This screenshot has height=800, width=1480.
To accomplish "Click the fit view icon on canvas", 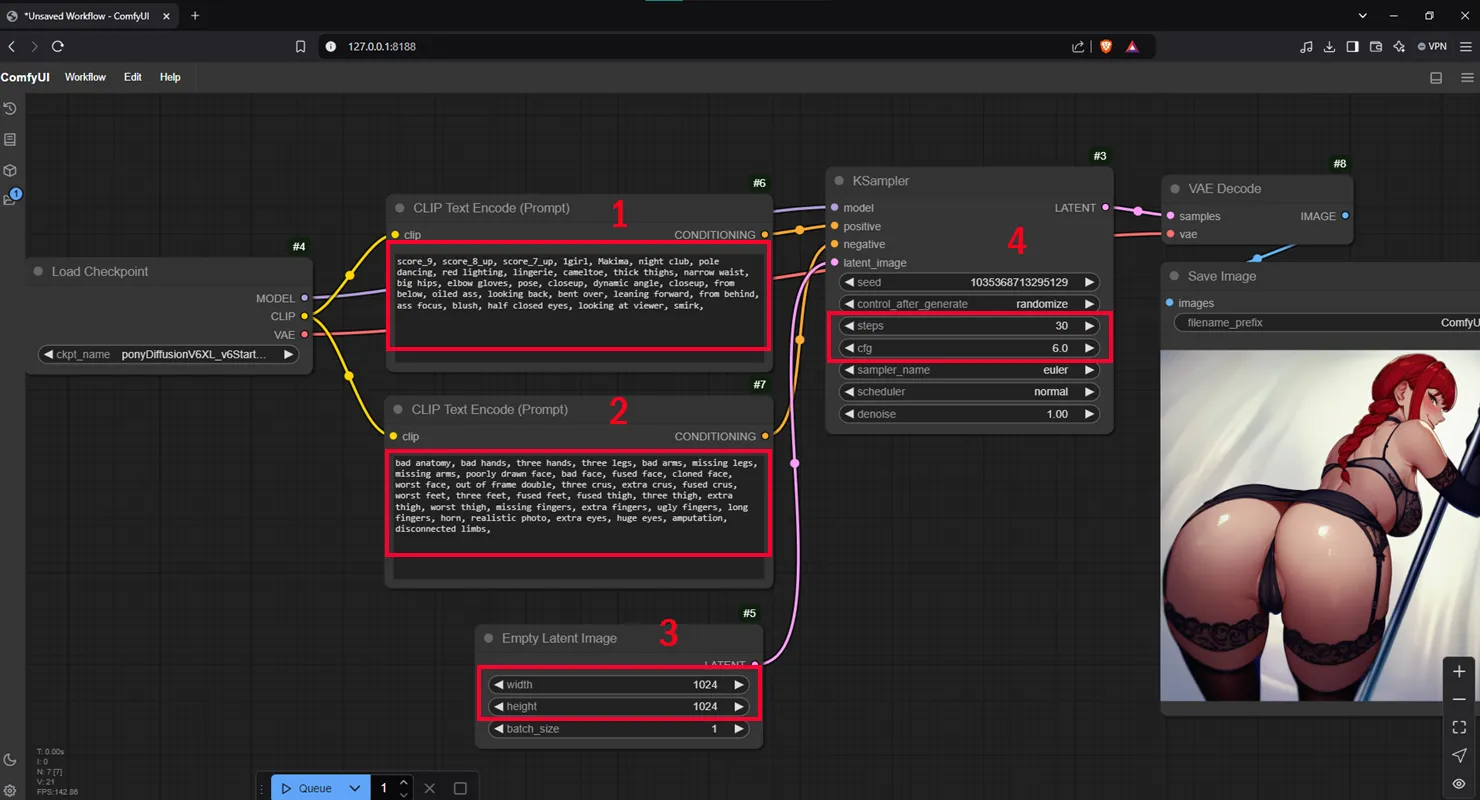I will (1459, 727).
